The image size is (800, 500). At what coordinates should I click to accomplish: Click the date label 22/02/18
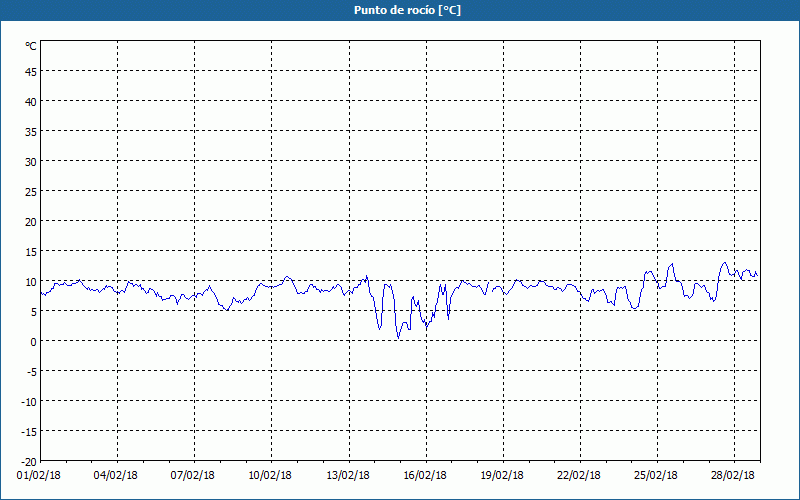[580, 476]
